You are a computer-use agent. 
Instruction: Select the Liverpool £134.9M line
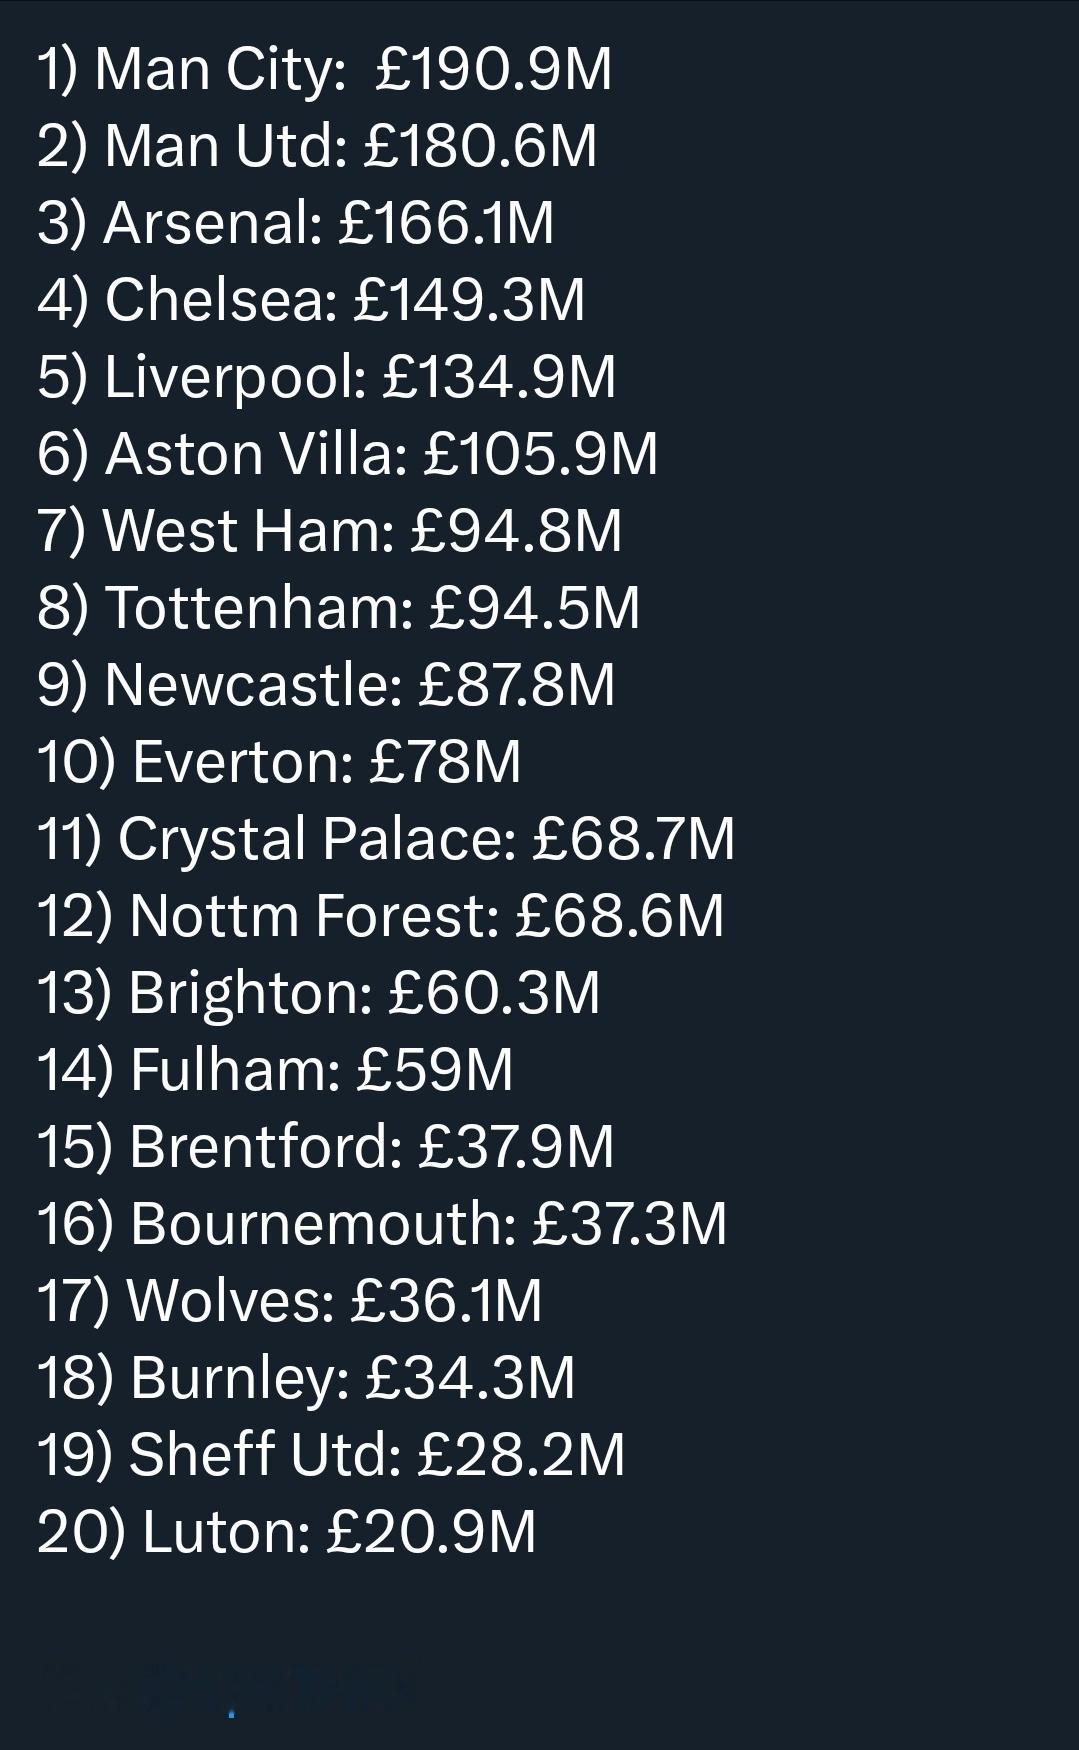(x=327, y=378)
